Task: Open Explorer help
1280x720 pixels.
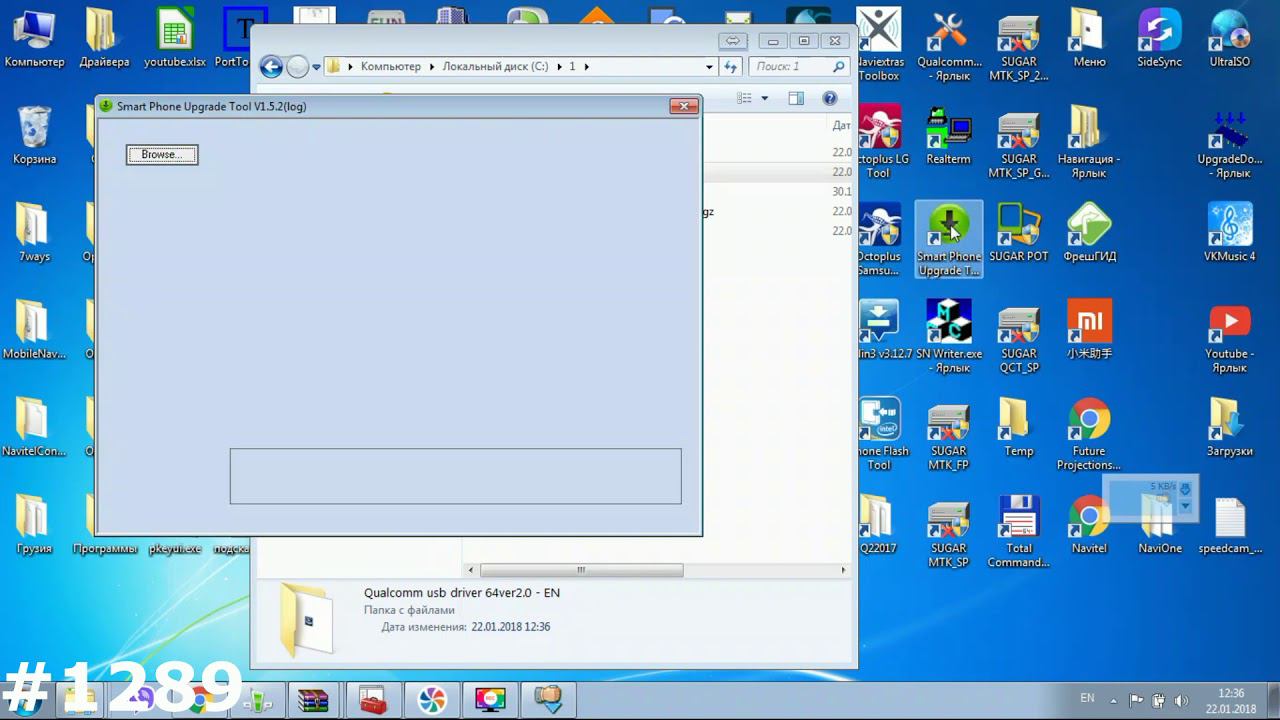Action: (x=829, y=98)
